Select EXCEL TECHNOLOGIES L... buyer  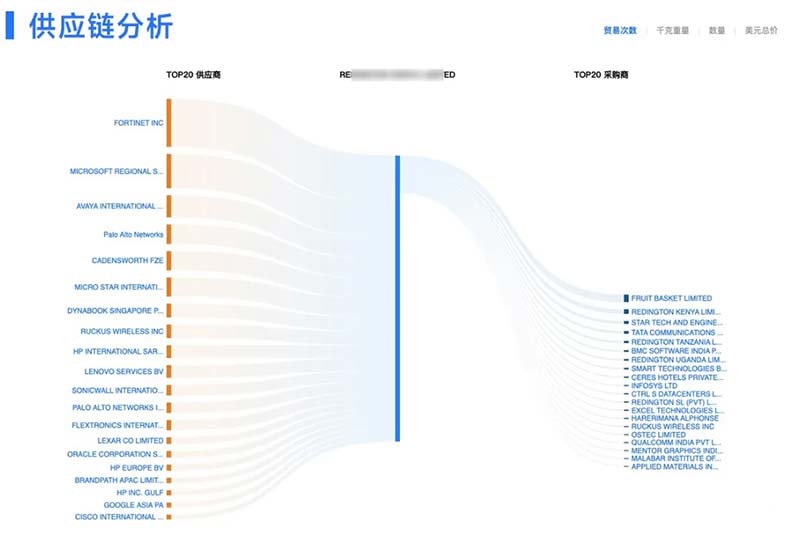click(678, 411)
